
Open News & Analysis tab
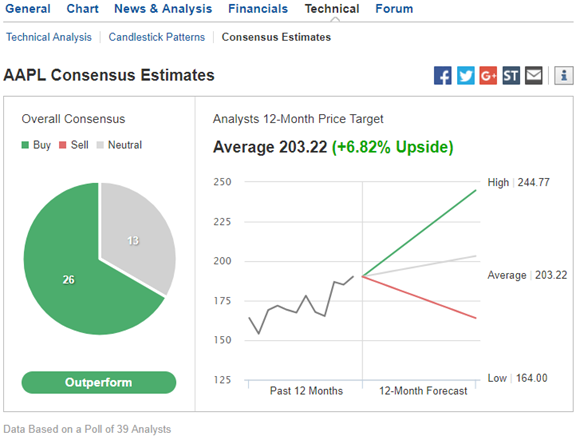pyautogui.click(x=163, y=8)
